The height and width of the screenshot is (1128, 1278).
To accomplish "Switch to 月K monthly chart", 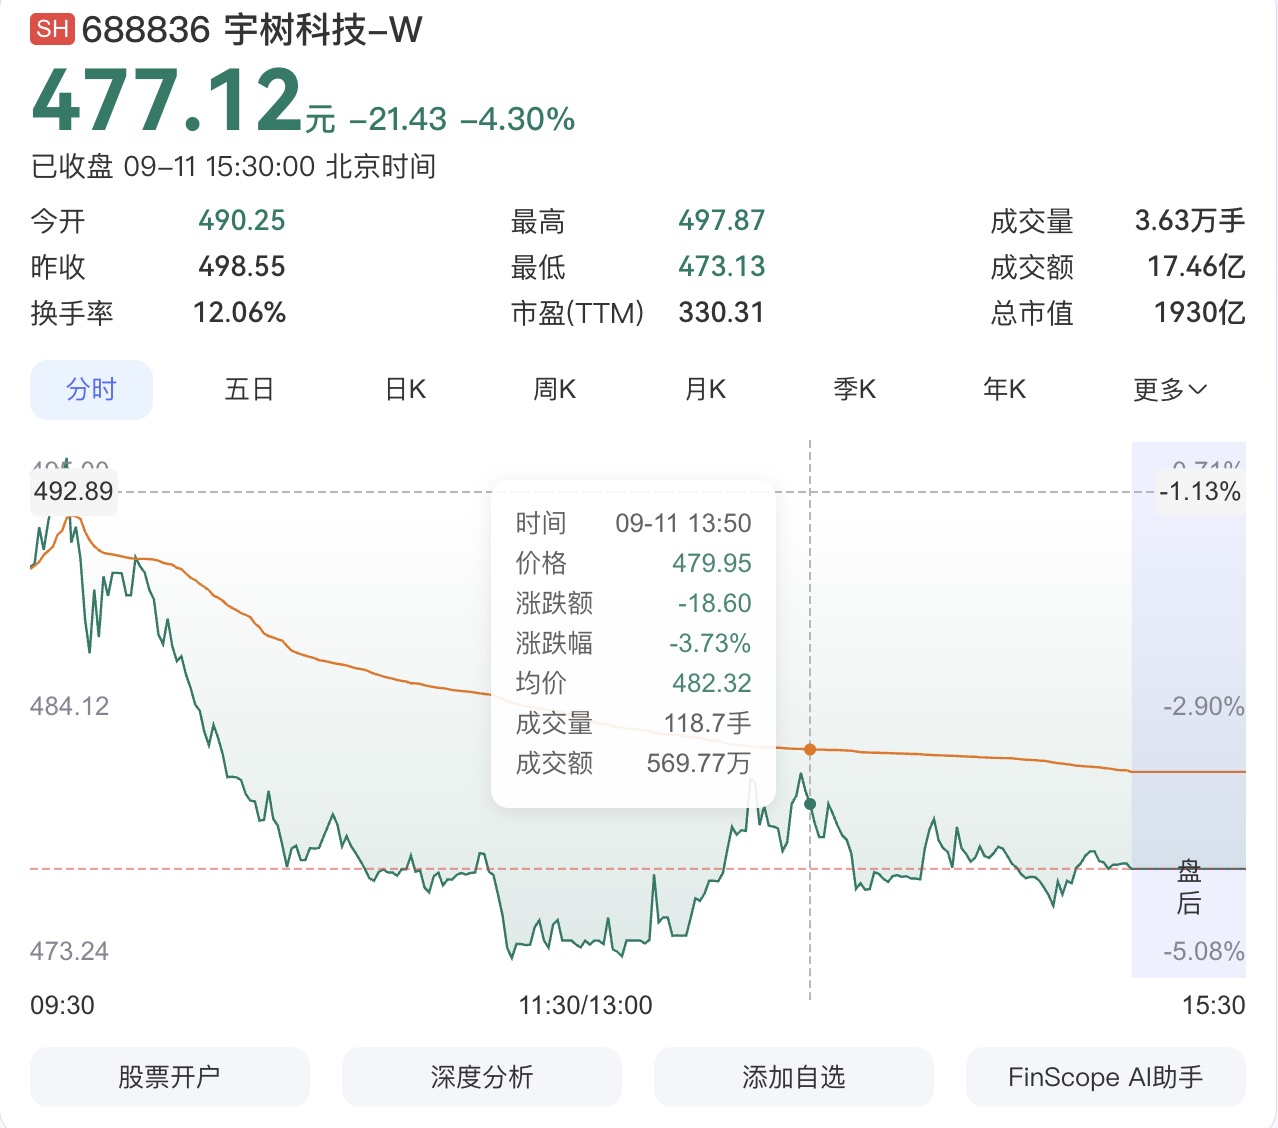I will coord(705,389).
